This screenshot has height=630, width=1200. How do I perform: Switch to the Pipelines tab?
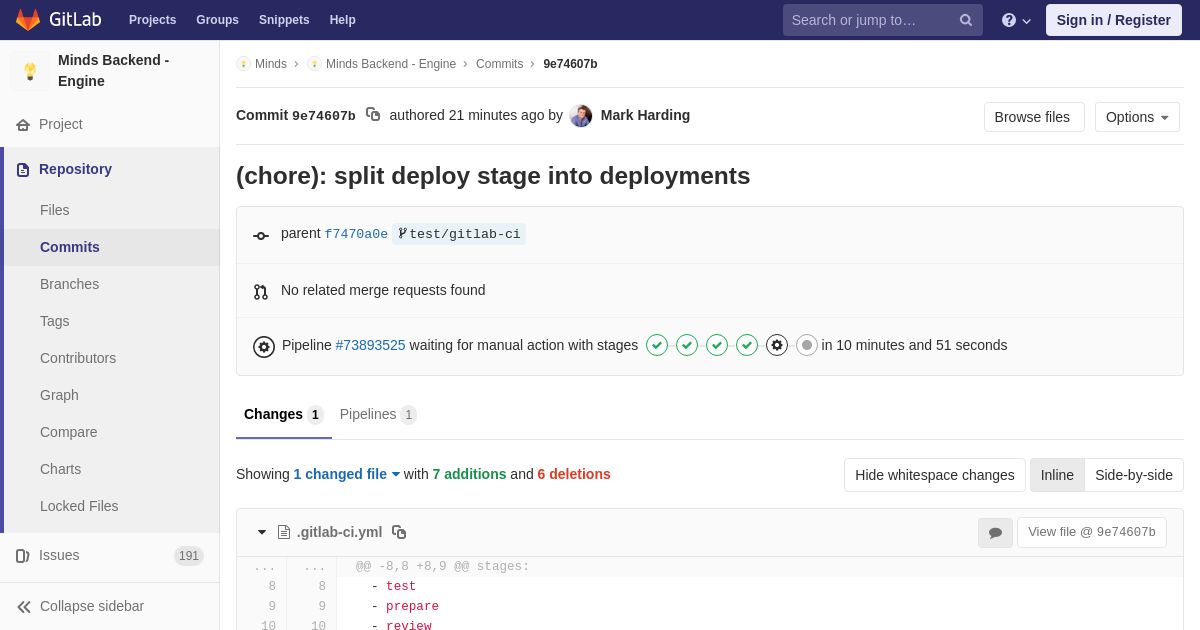pyautogui.click(x=378, y=415)
